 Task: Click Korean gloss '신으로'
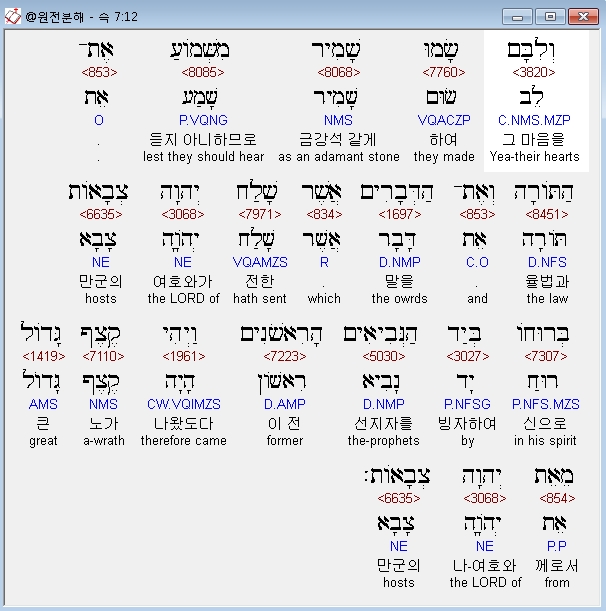(545, 423)
